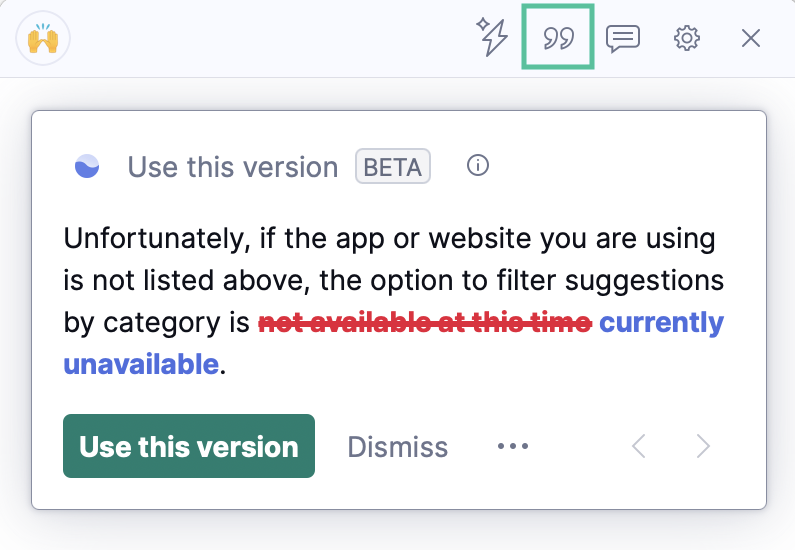795x550 pixels.
Task: Select the quotation marks icon
Action: 558,38
